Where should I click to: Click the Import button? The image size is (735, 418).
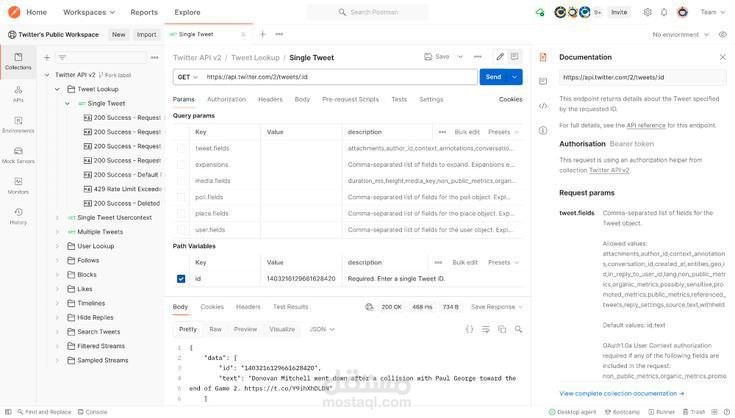(146, 35)
